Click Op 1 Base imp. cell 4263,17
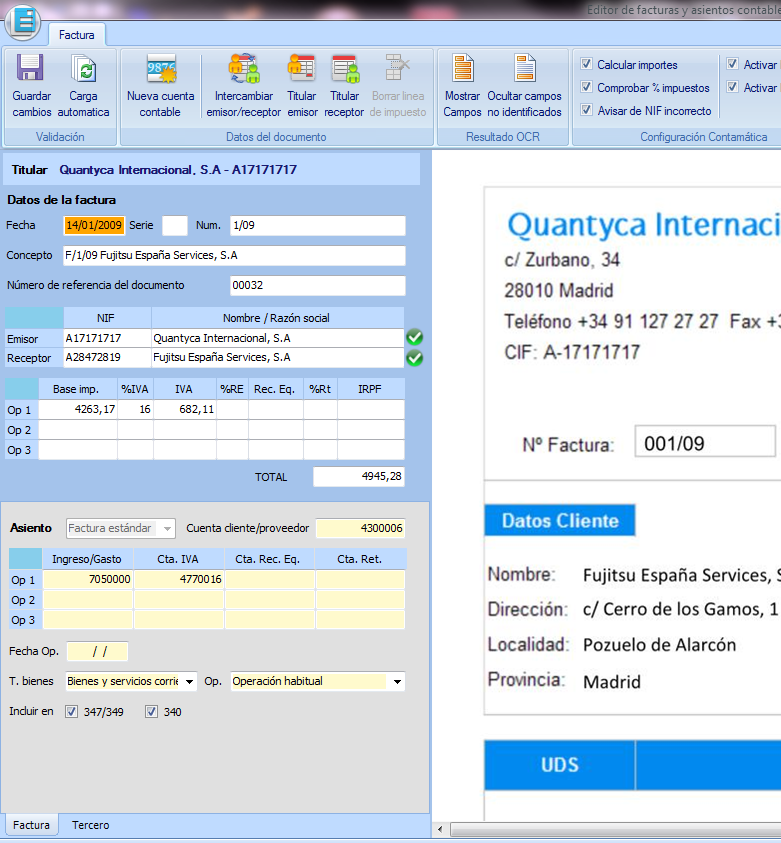781x843 pixels. [78, 410]
